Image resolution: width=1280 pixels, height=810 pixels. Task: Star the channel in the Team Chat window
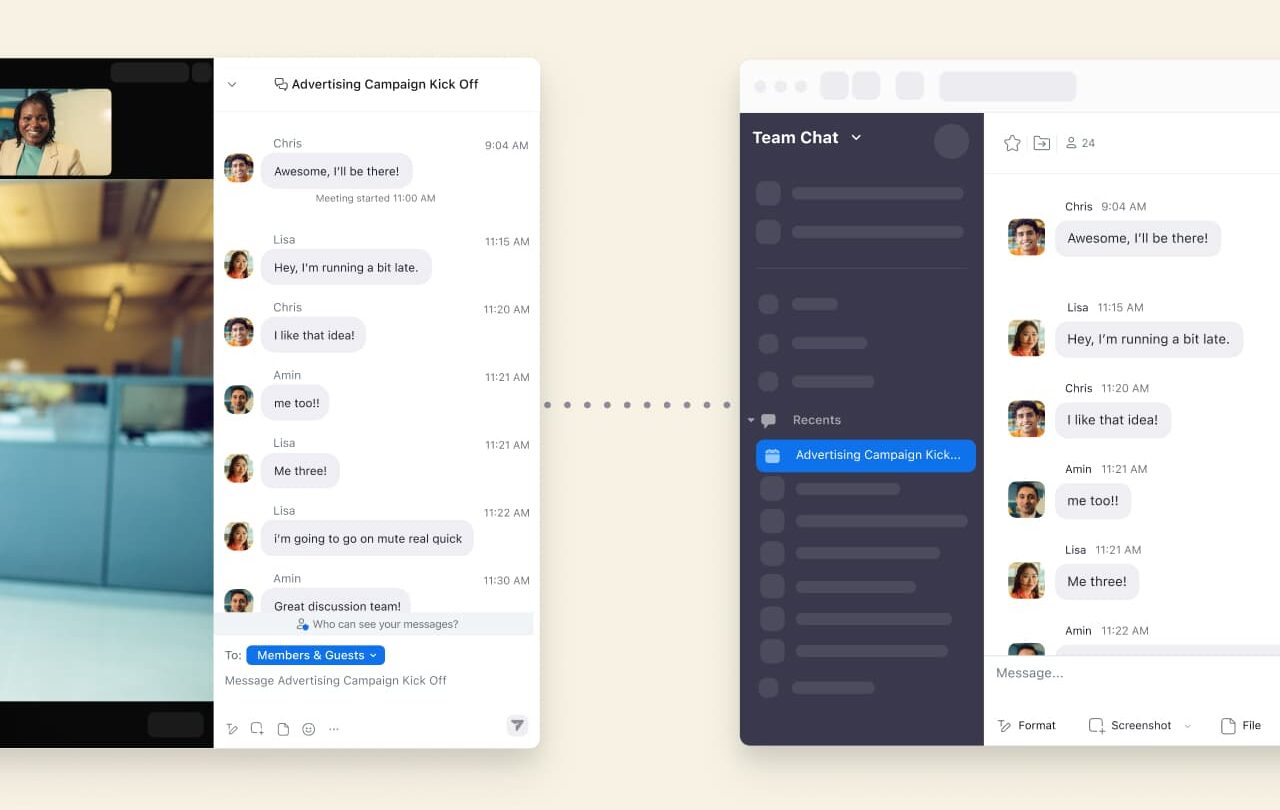[x=1012, y=143]
